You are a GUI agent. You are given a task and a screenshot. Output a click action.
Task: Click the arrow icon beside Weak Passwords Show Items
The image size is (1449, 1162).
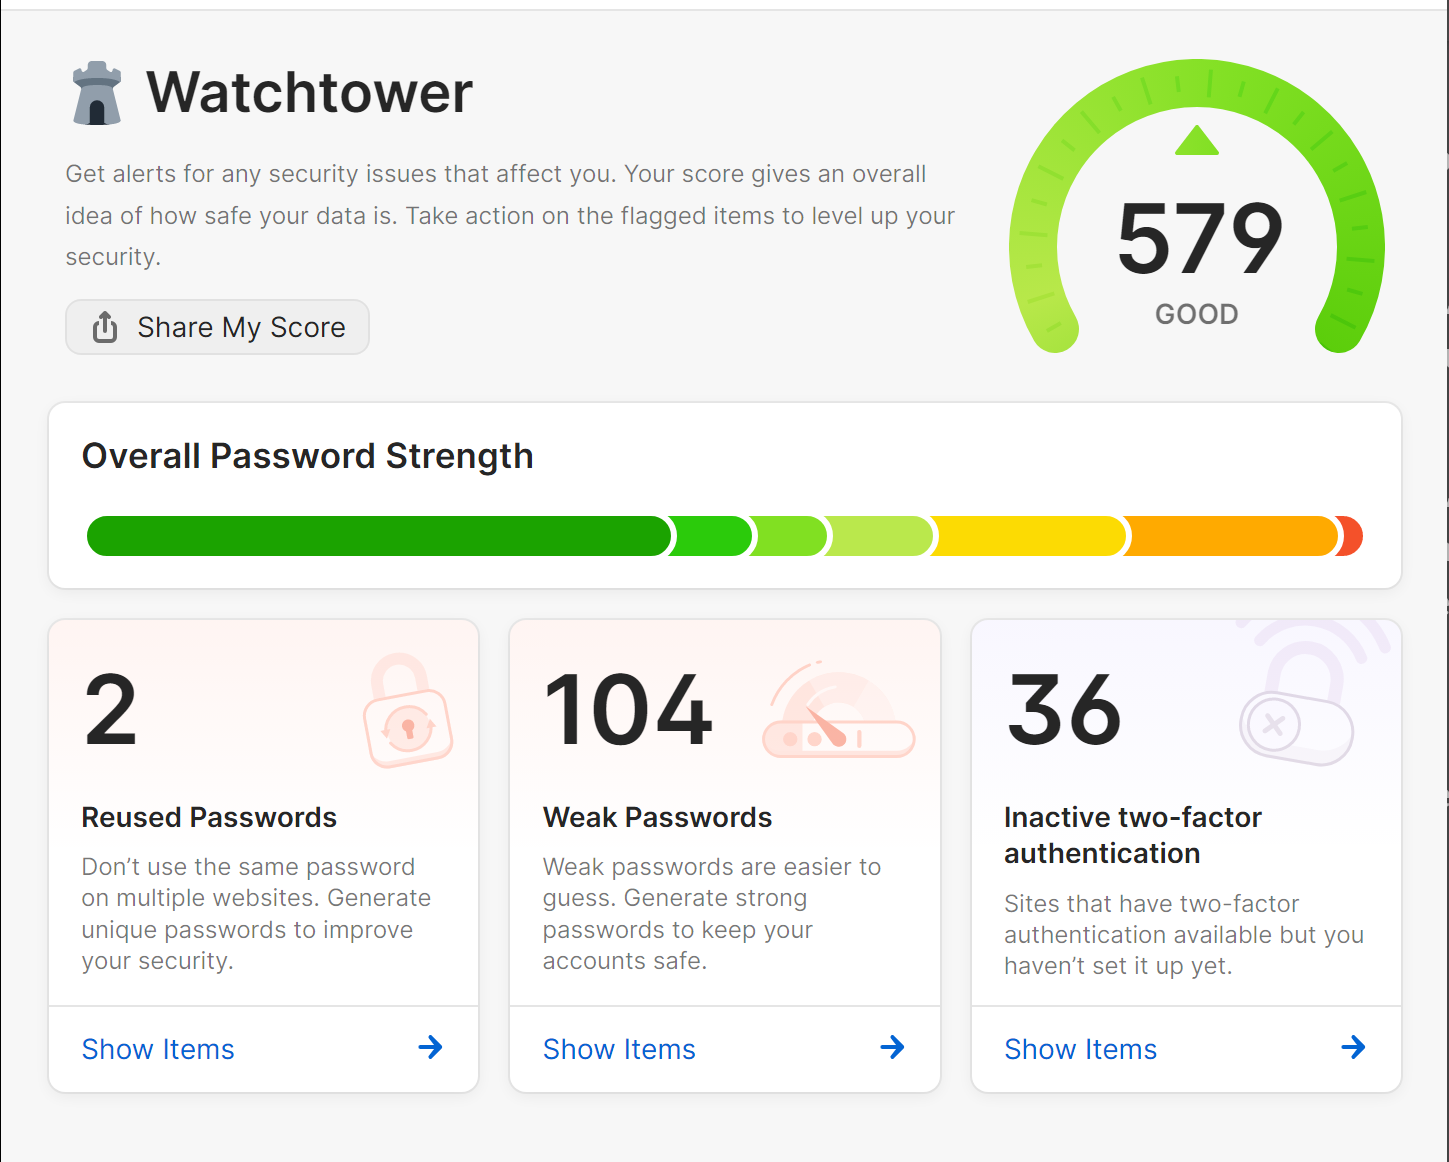tap(892, 1048)
